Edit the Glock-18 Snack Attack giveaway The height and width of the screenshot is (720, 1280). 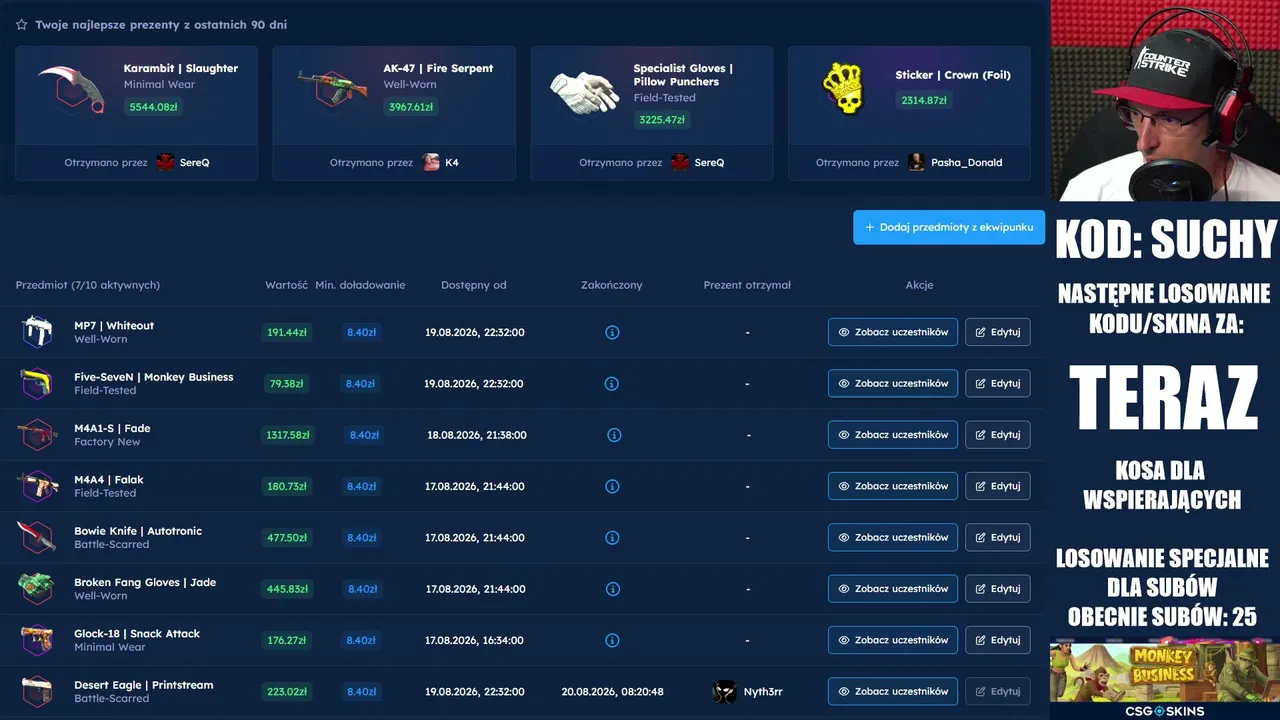(997, 640)
